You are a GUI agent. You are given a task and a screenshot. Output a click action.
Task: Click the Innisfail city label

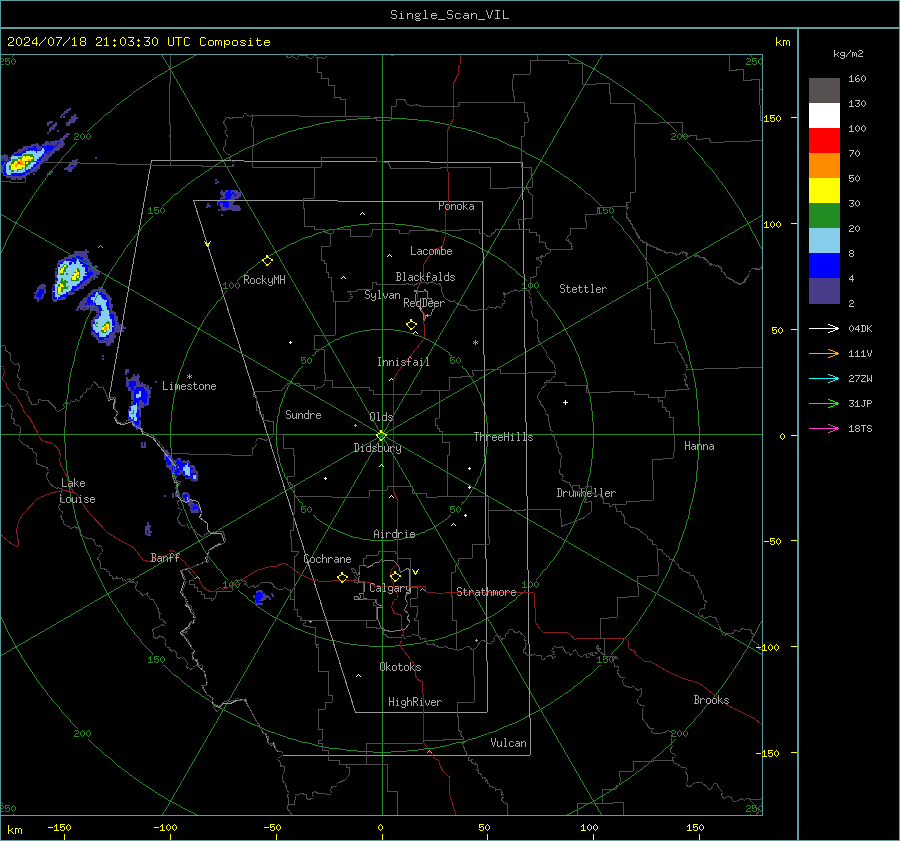pos(403,362)
